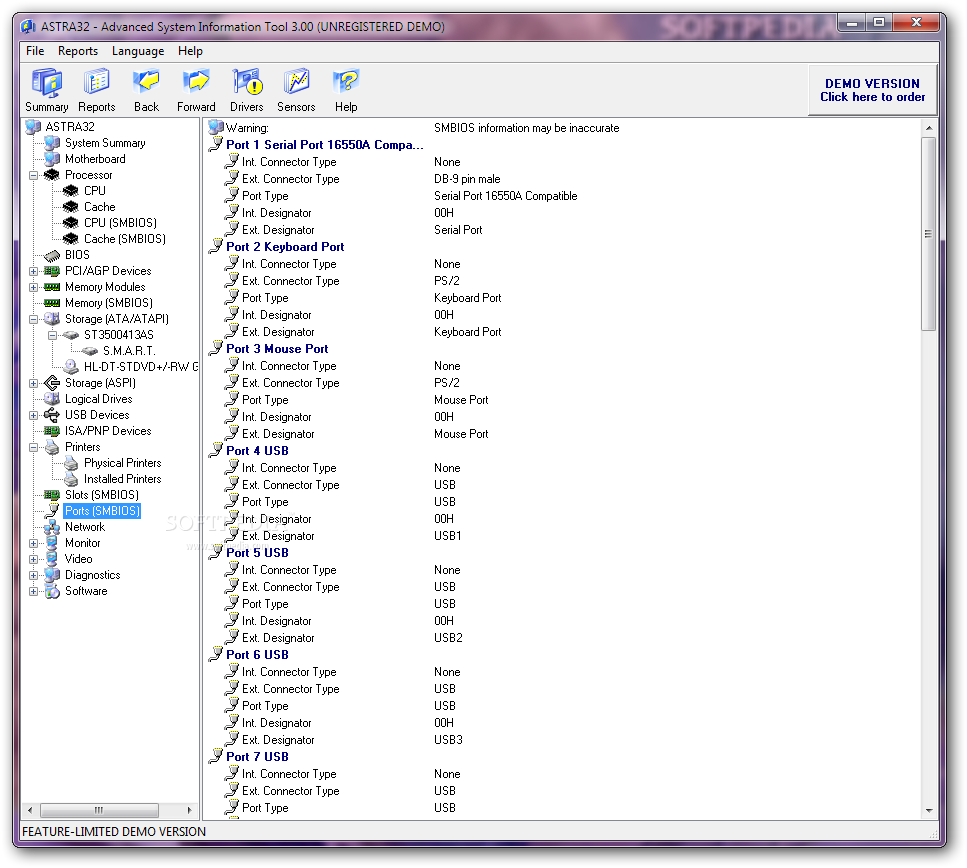The height and width of the screenshot is (868, 967).
Task: Click the Help toolbar icon
Action: coord(346,90)
